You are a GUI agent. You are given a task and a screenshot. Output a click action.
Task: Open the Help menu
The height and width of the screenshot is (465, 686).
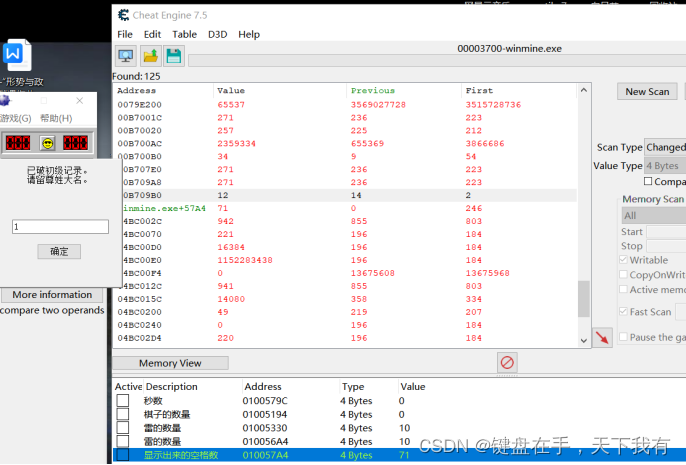pyautogui.click(x=249, y=34)
